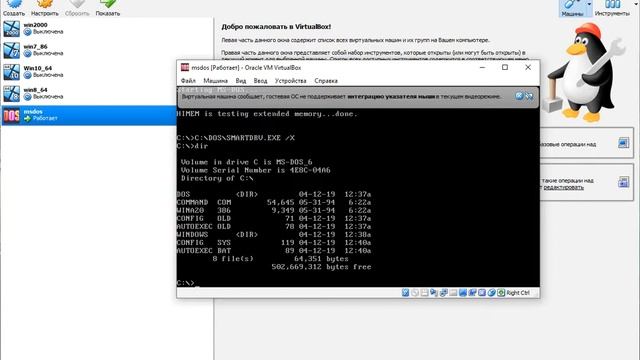Viewport: 640px width, 360px height.
Task: Click the upper tool card icon in welcome pane
Action: [623, 143]
